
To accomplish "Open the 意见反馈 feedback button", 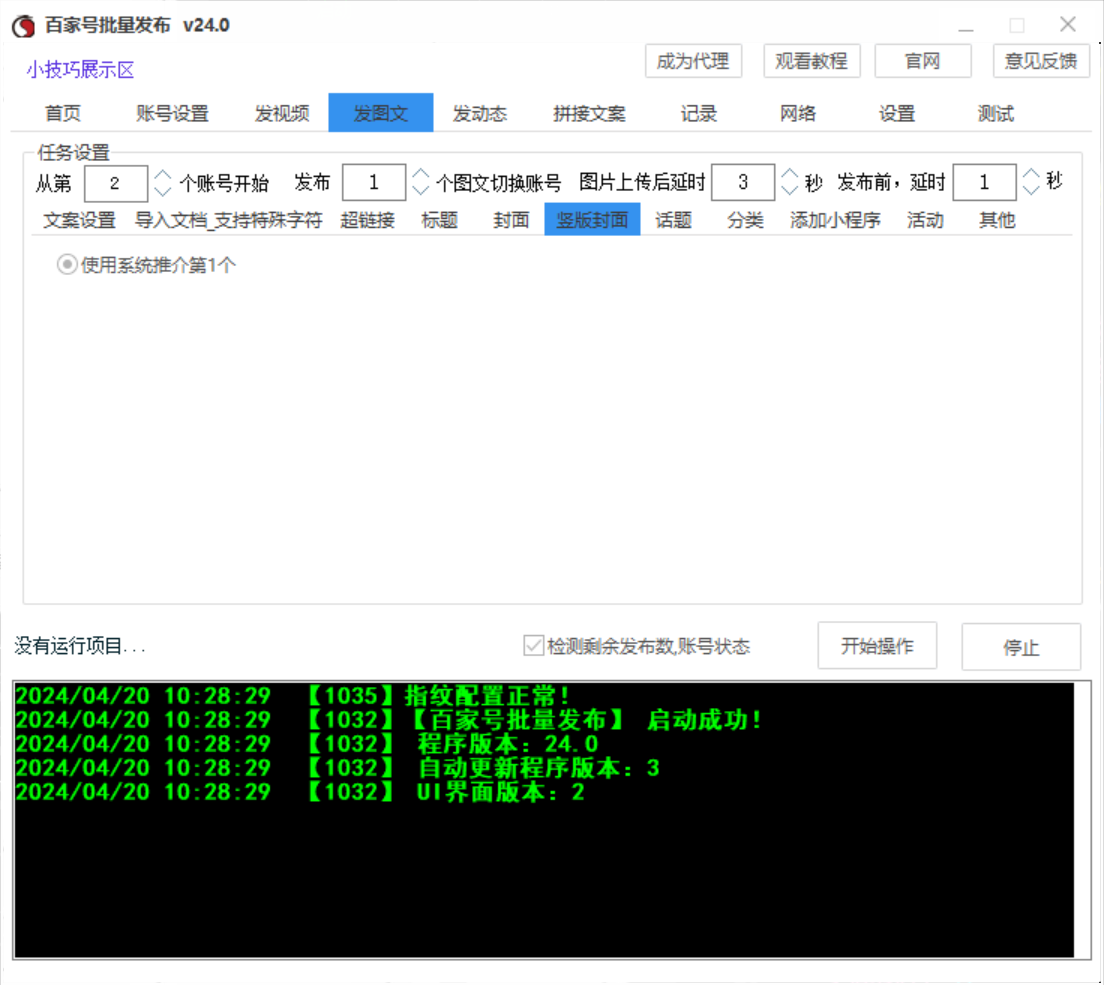I will [x=1041, y=61].
